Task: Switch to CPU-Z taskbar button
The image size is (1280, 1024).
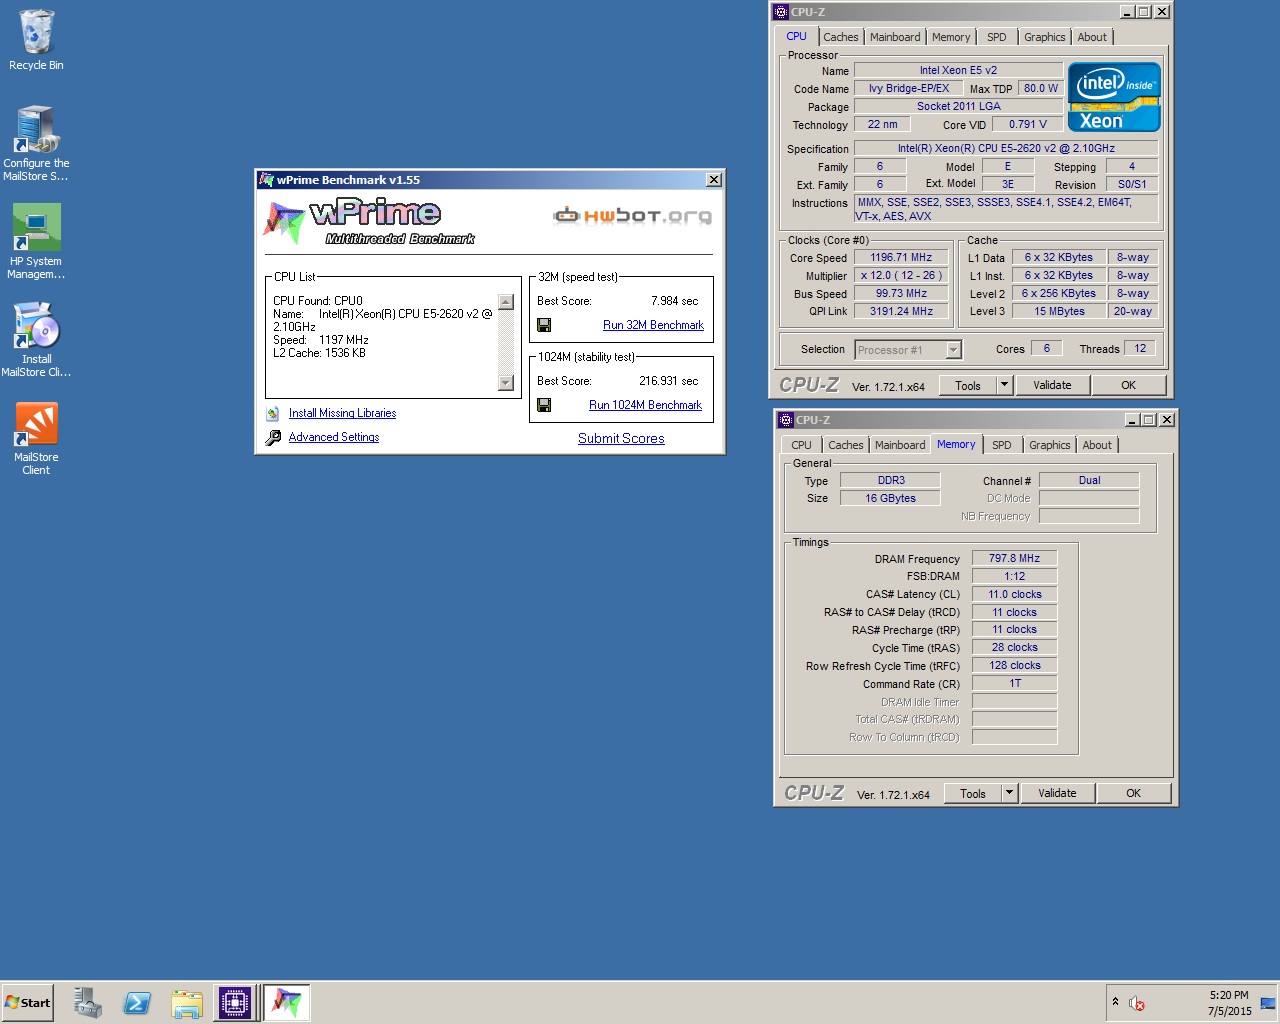Action: [x=235, y=1003]
